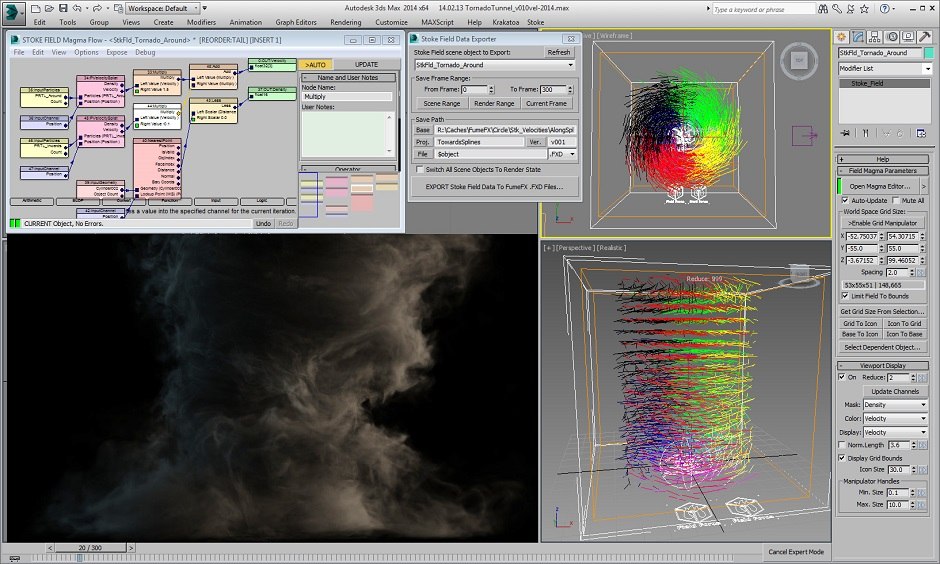Click the object color swatch beside the name
The height and width of the screenshot is (564, 940).
point(928,52)
